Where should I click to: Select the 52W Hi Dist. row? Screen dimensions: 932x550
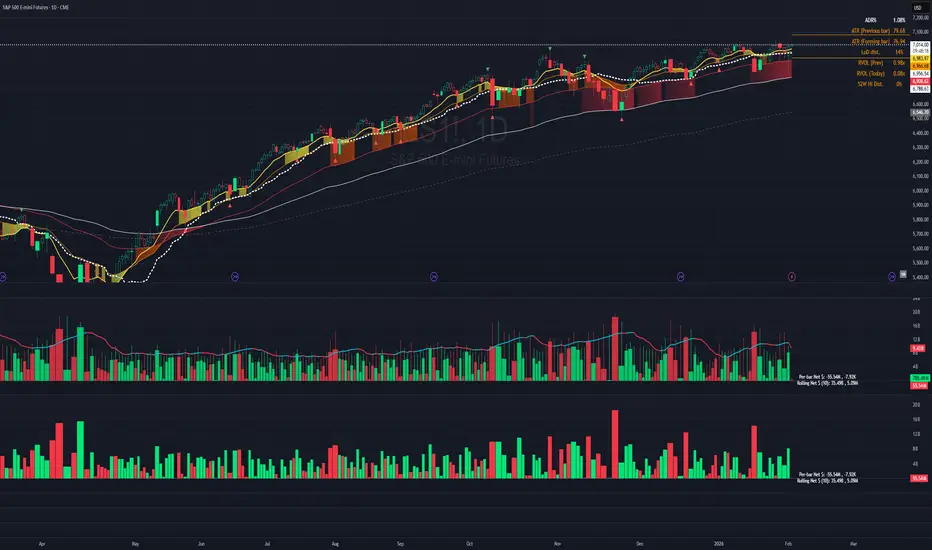(x=880, y=84)
